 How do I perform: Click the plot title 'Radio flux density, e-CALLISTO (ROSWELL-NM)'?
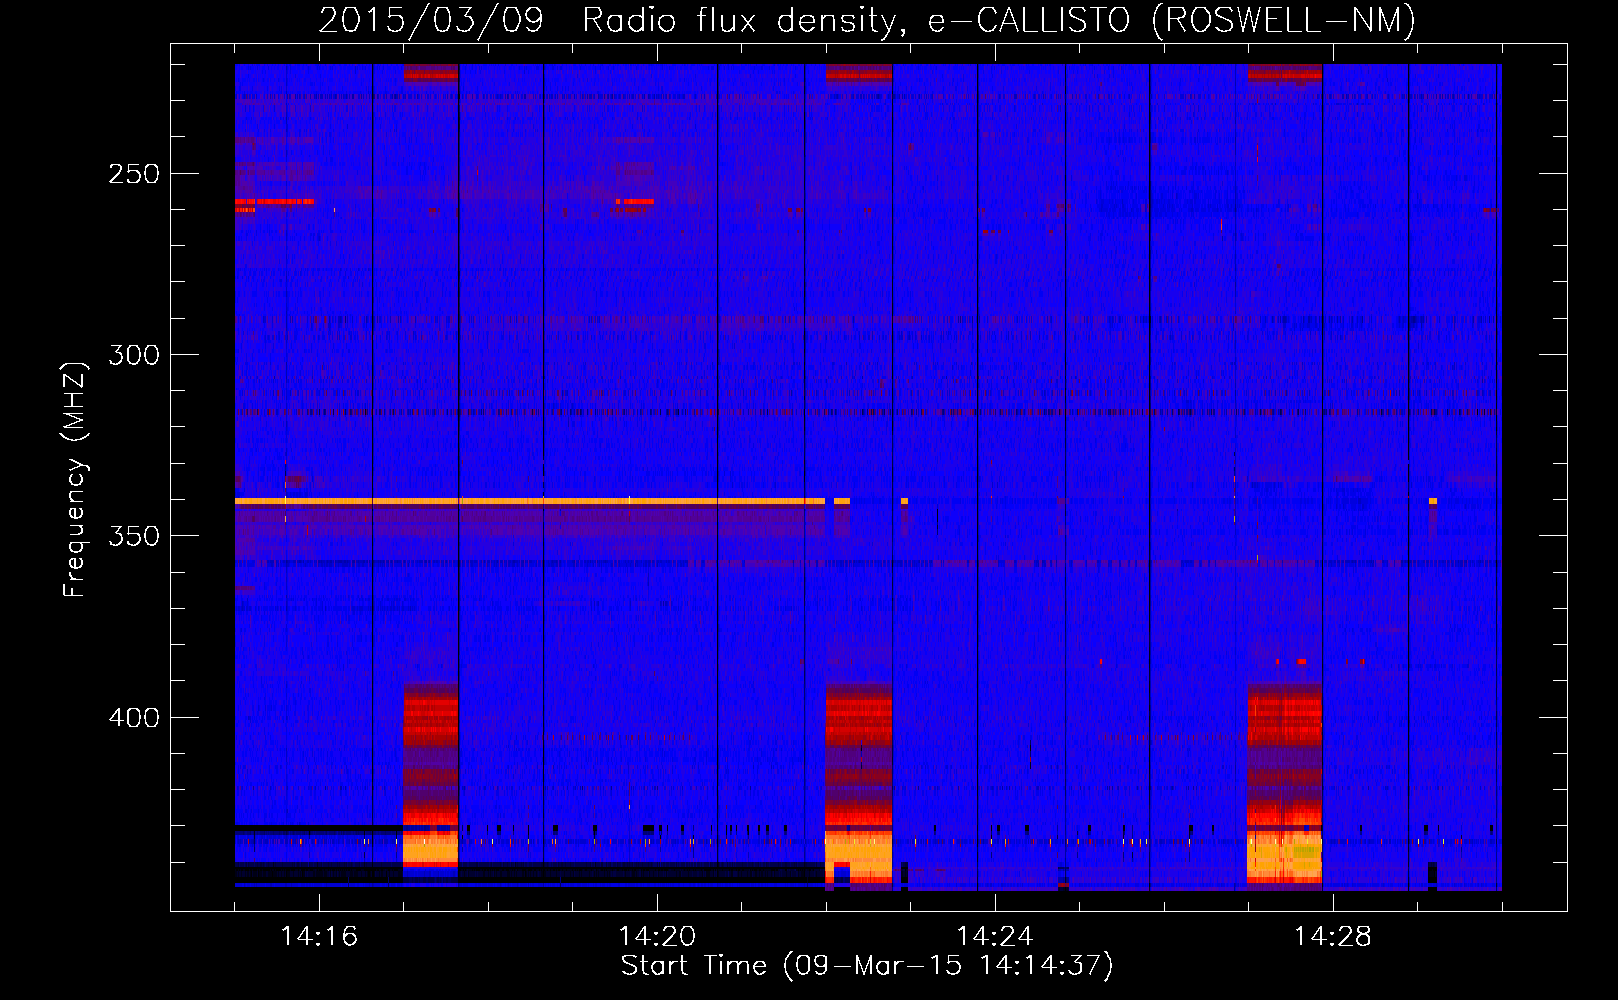tap(999, 20)
